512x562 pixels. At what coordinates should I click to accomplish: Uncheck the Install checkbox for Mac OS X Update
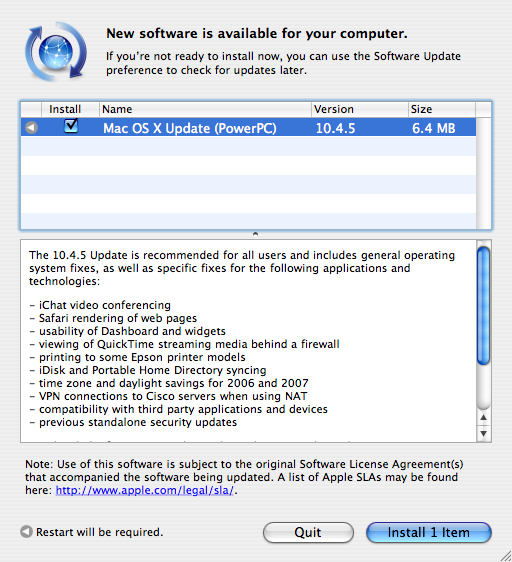[71, 126]
